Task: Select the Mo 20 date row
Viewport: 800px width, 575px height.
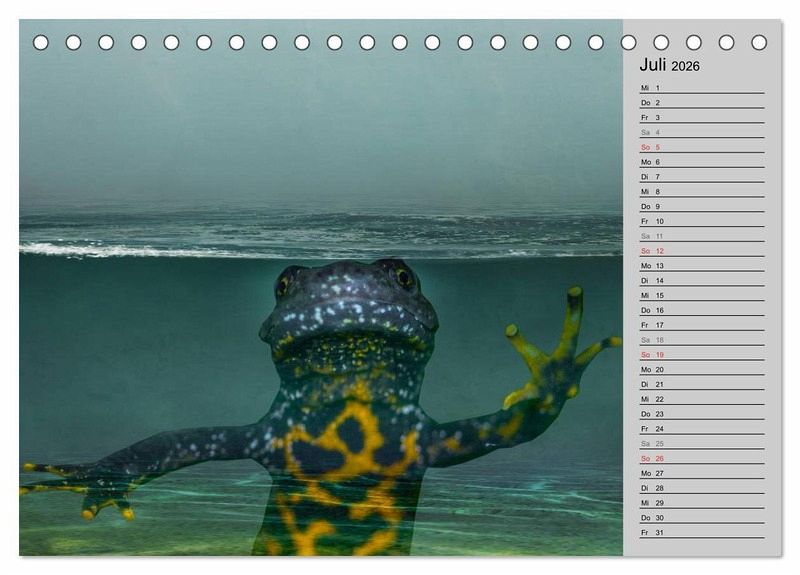Action: tap(701, 369)
